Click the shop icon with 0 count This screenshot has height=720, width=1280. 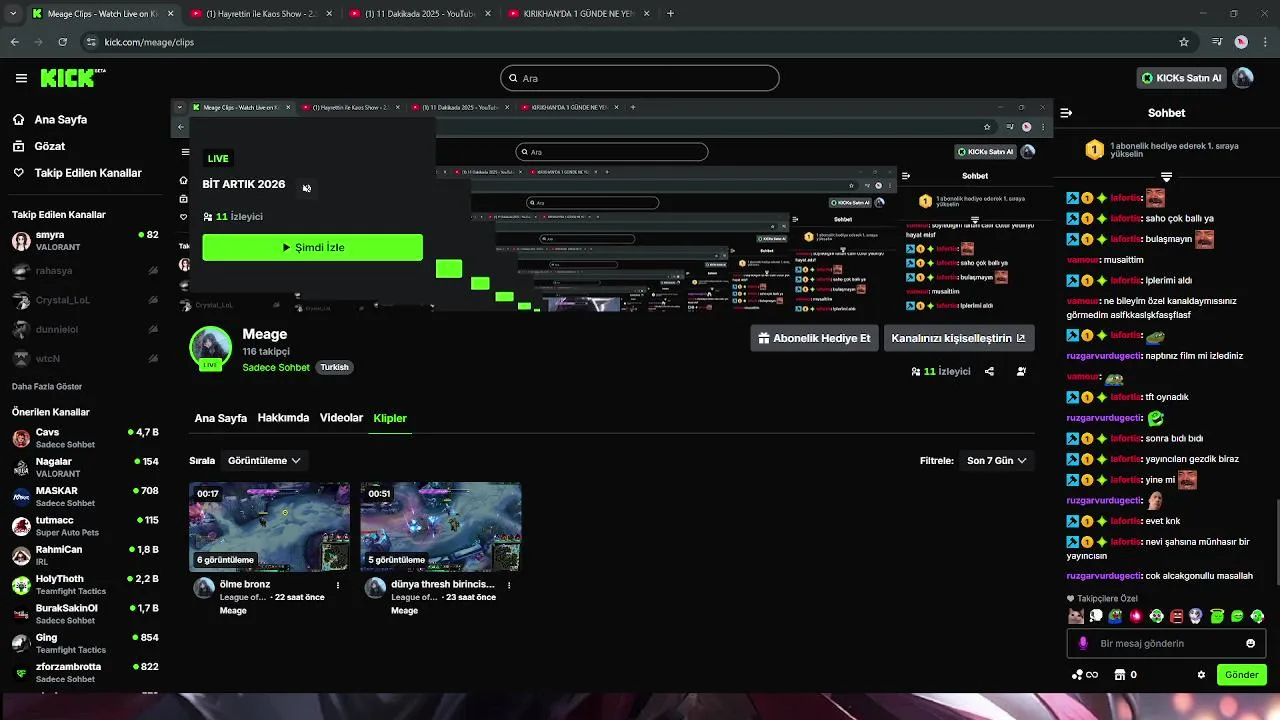[x=1126, y=675]
